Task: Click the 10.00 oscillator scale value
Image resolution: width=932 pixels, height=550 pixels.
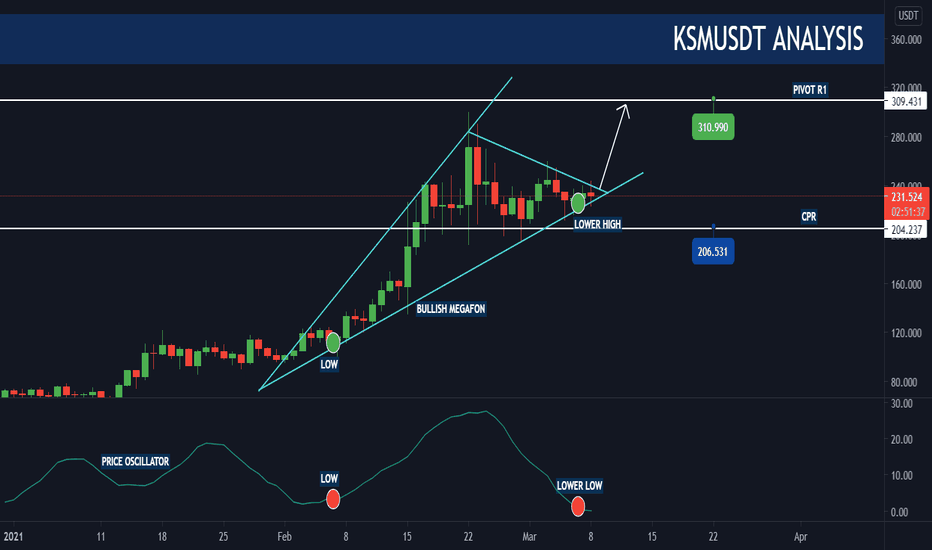Action: click(902, 476)
